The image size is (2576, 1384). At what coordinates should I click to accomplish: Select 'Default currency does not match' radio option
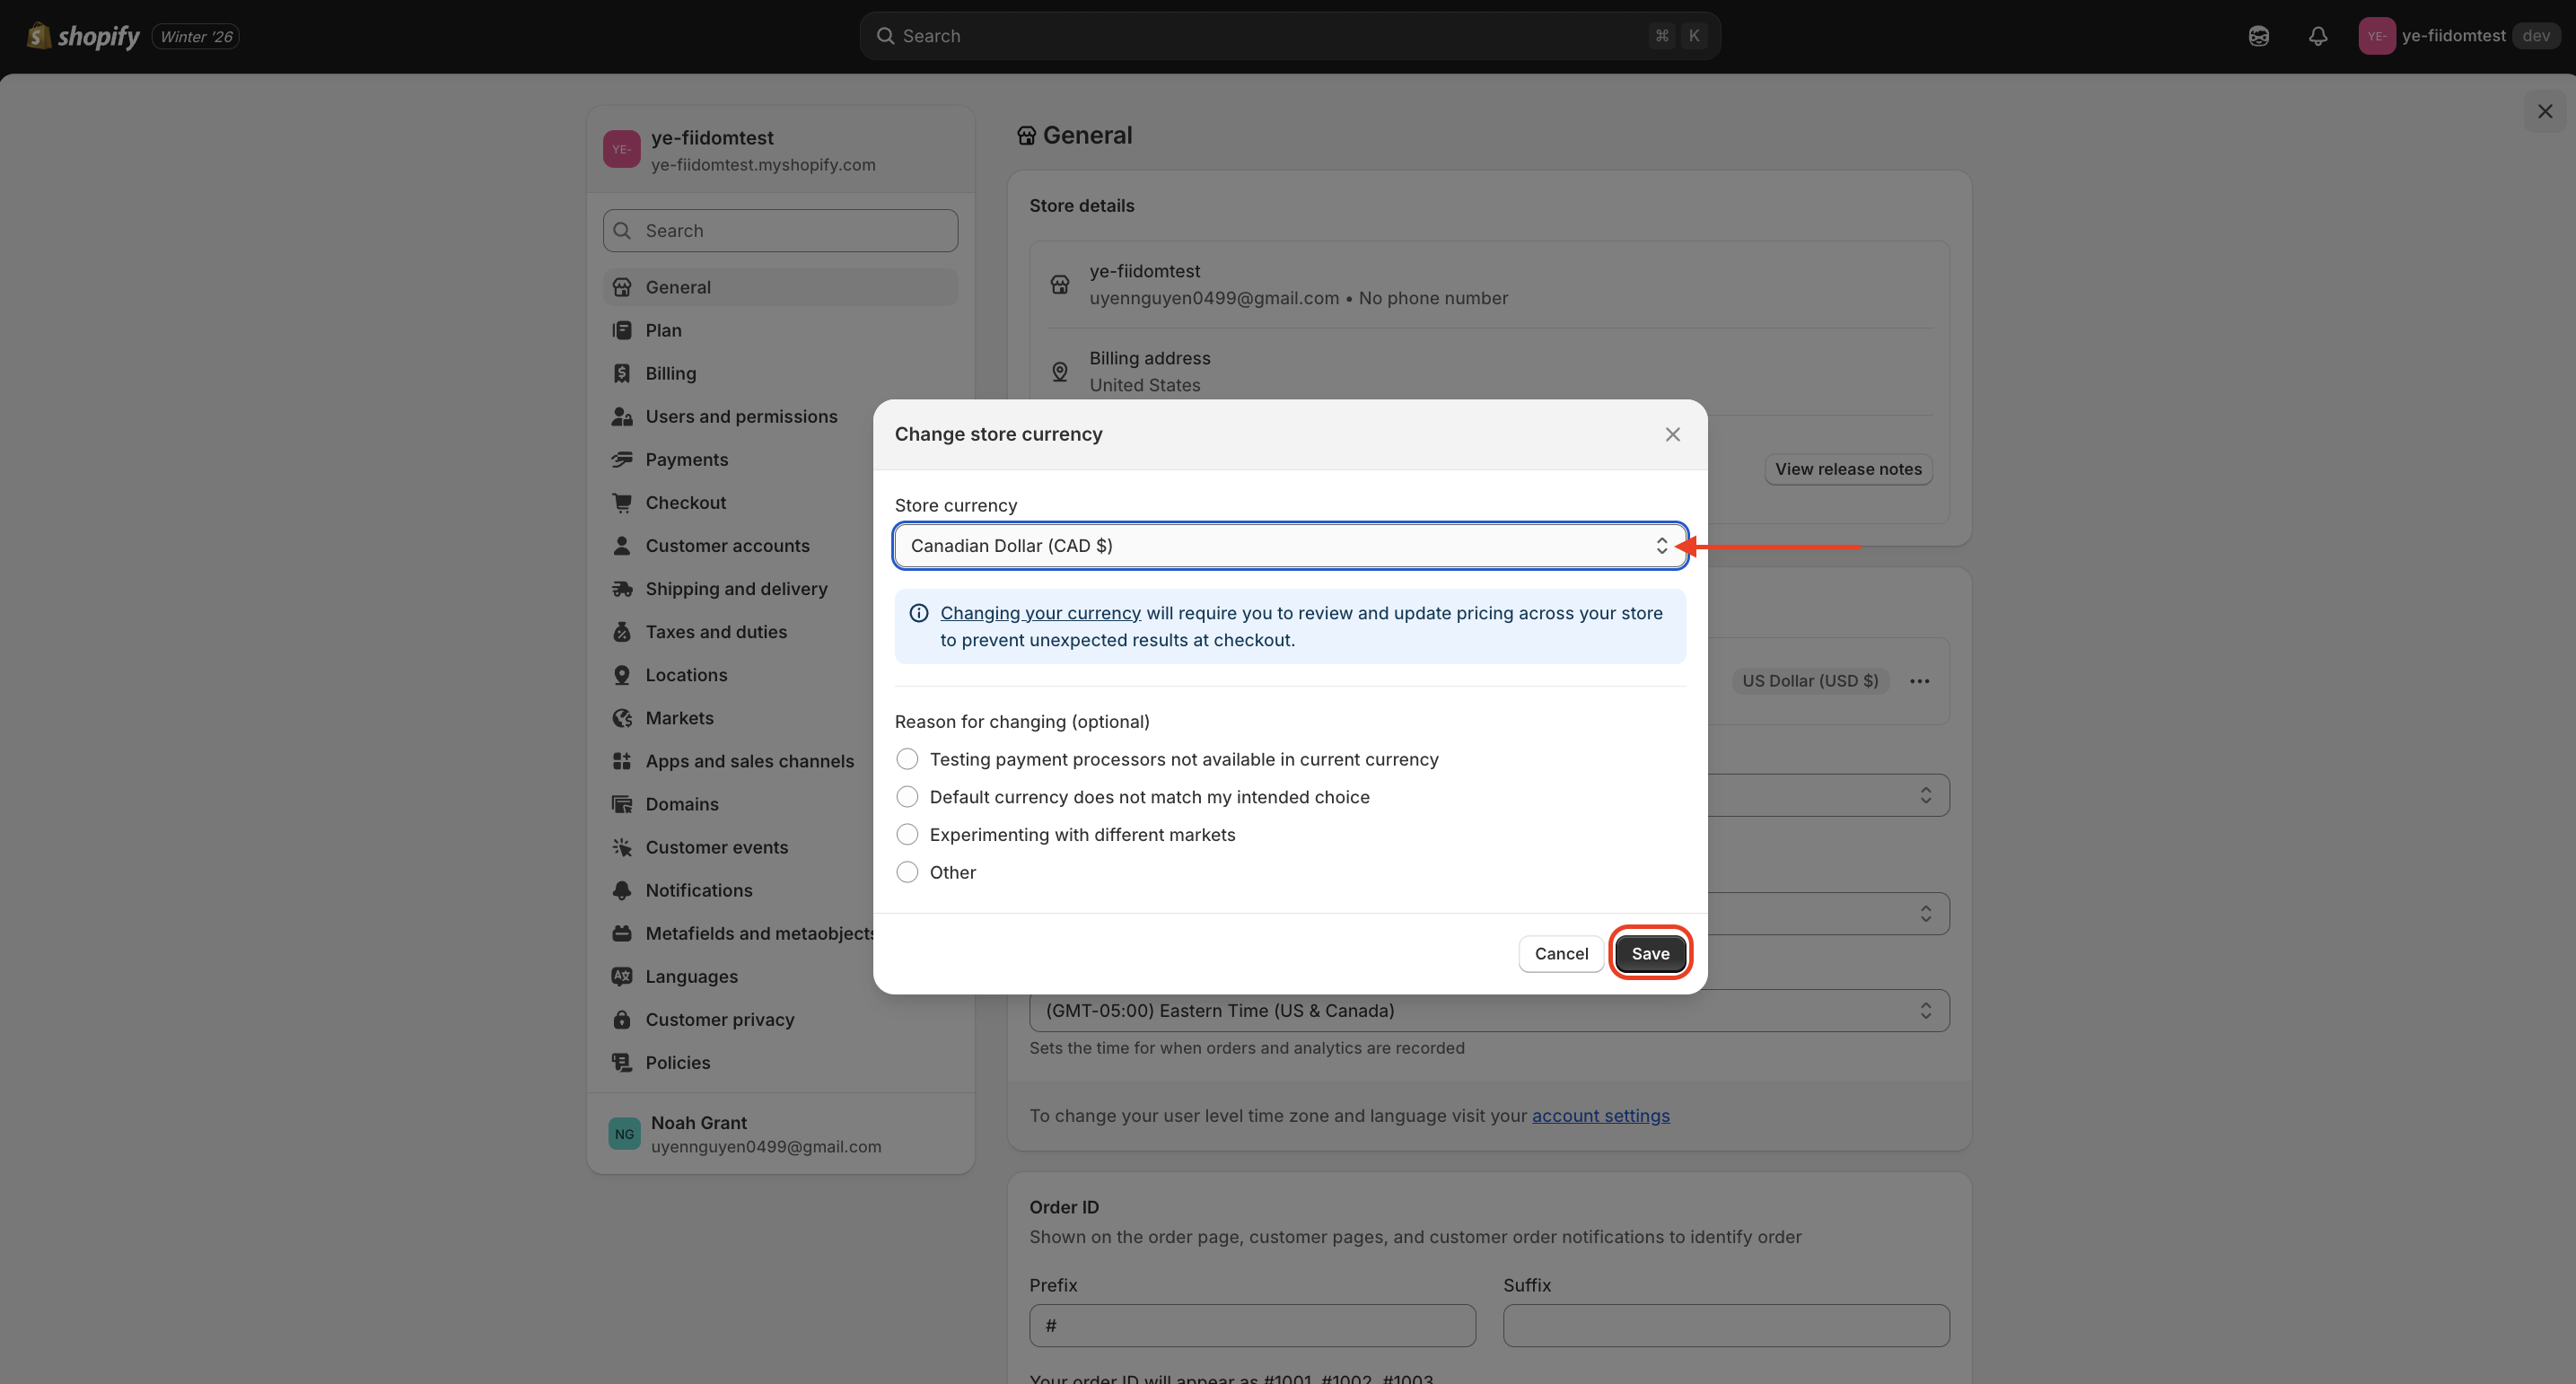click(x=907, y=797)
